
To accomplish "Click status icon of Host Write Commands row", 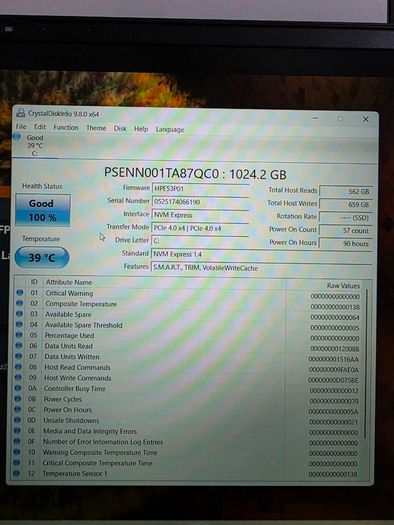I will [18, 377].
